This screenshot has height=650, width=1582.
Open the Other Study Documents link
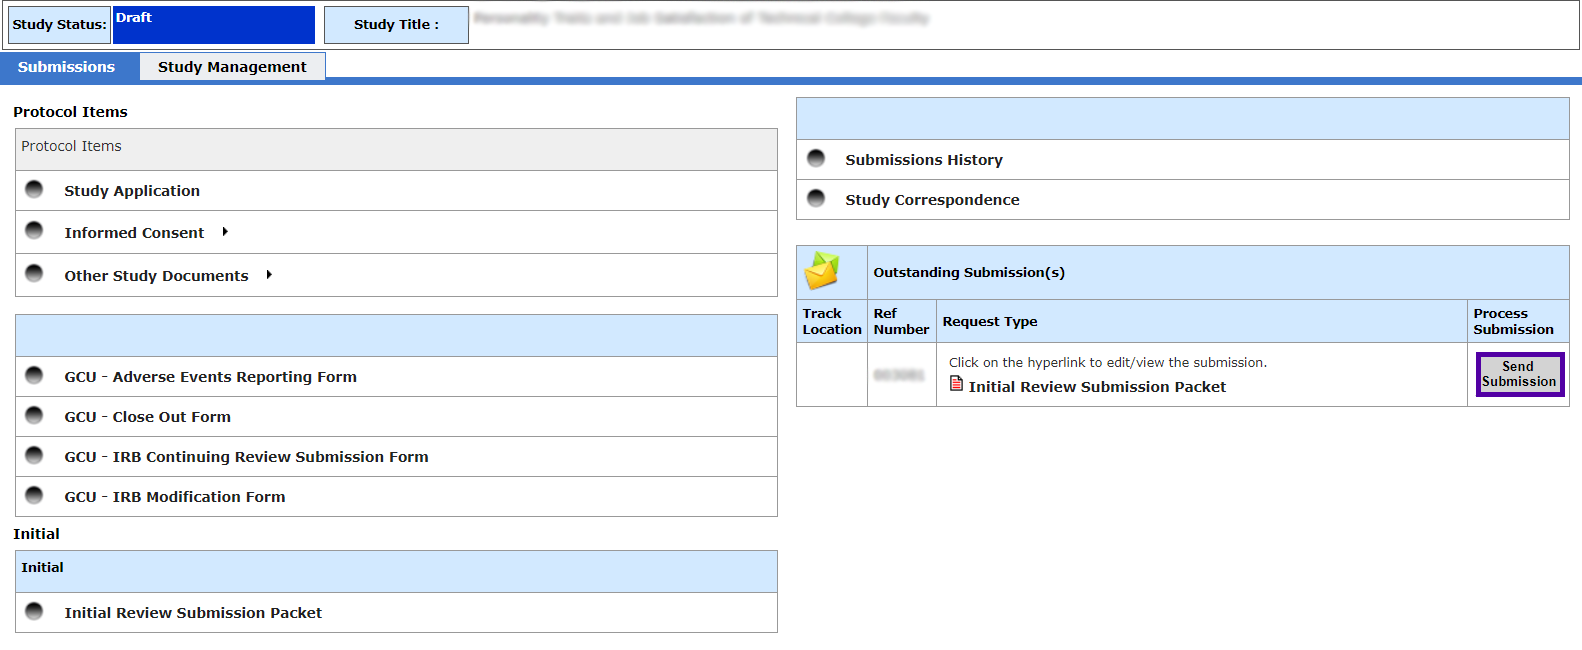(156, 276)
